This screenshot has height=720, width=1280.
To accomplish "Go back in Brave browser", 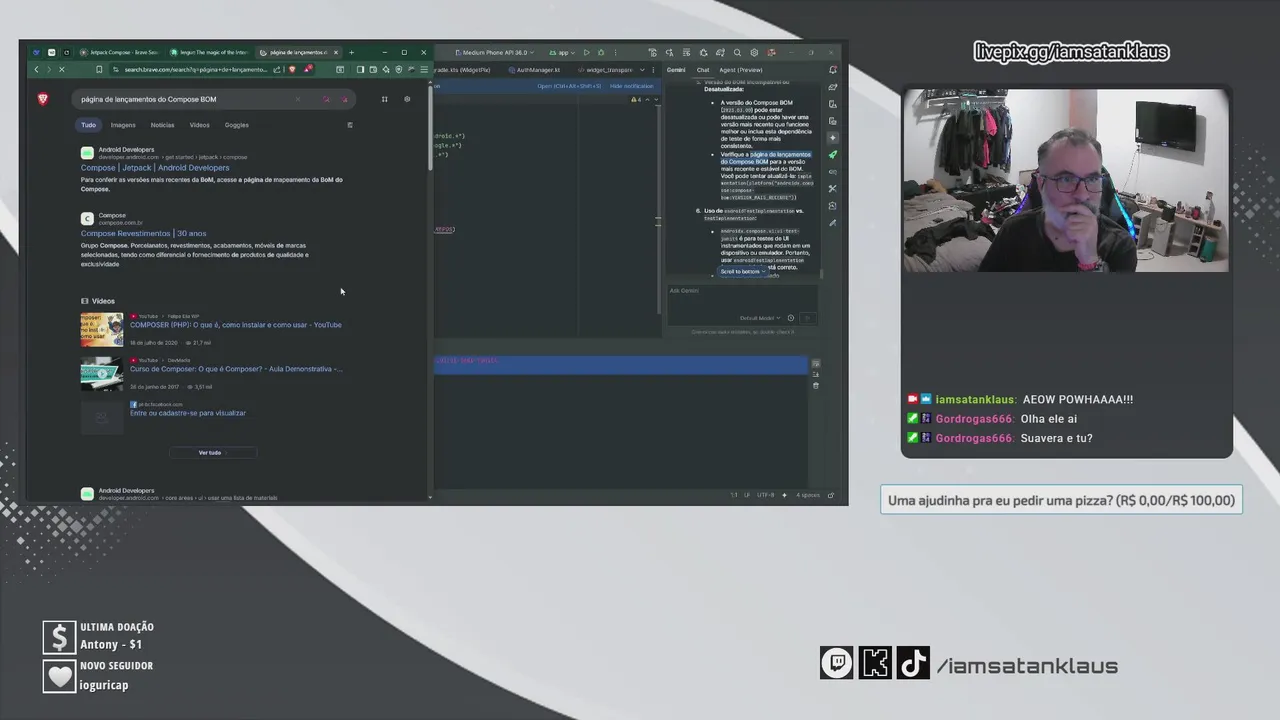I will pyautogui.click(x=36, y=69).
